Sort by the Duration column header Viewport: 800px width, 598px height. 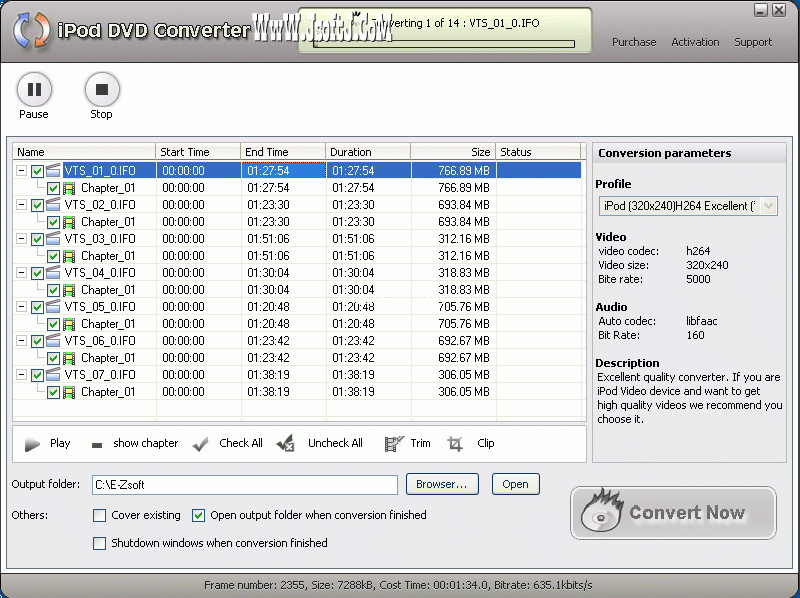[x=368, y=152]
